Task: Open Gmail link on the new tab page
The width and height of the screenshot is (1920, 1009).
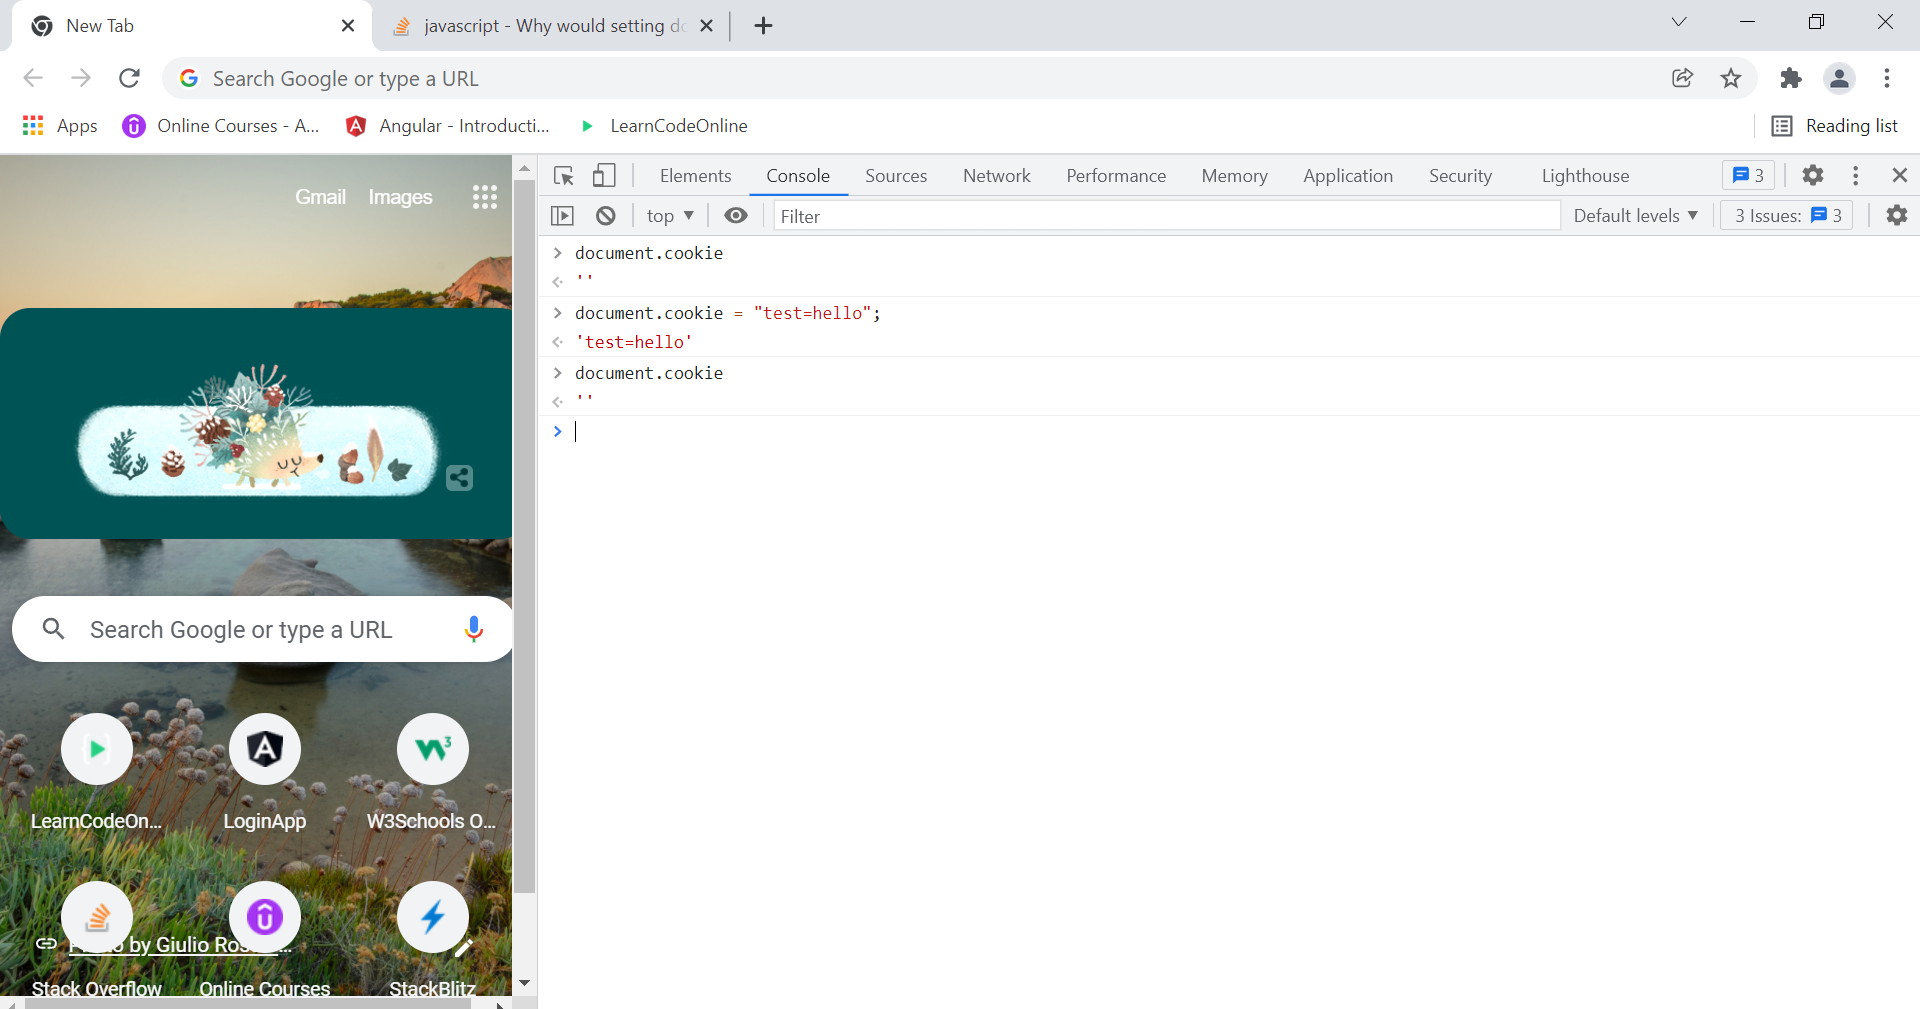Action: (320, 197)
